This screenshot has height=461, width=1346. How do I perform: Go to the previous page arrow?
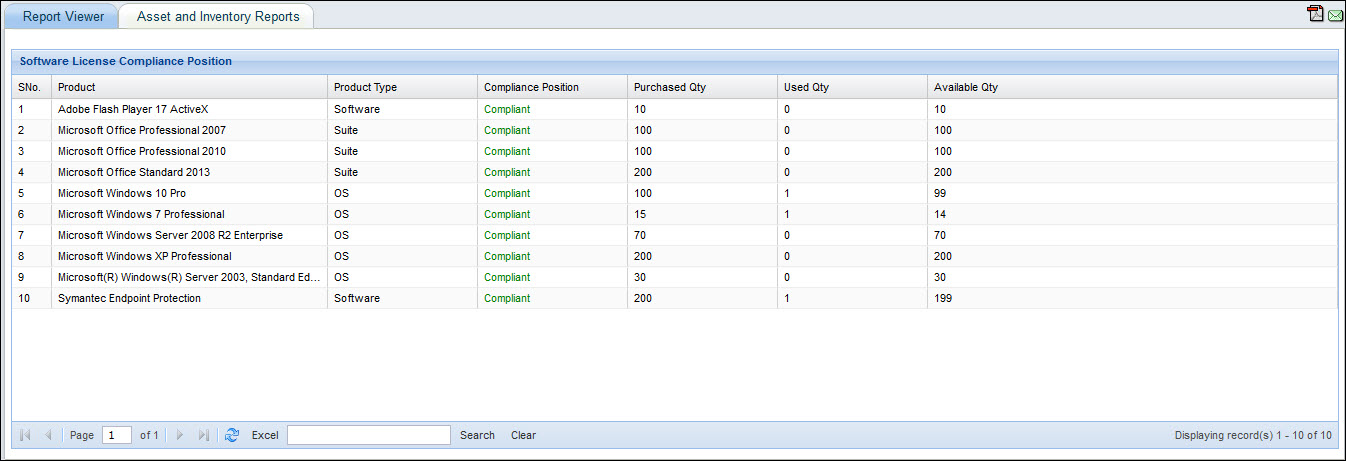pyautogui.click(x=47, y=435)
